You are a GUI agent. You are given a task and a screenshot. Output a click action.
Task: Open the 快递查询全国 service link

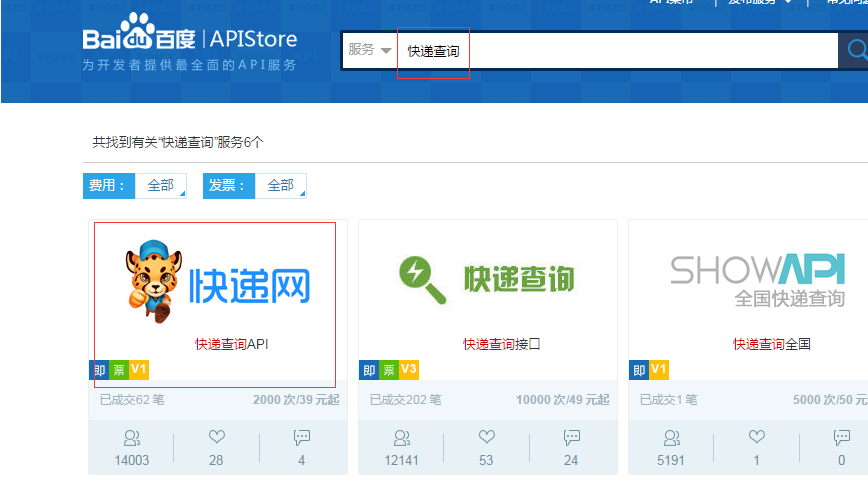(772, 344)
